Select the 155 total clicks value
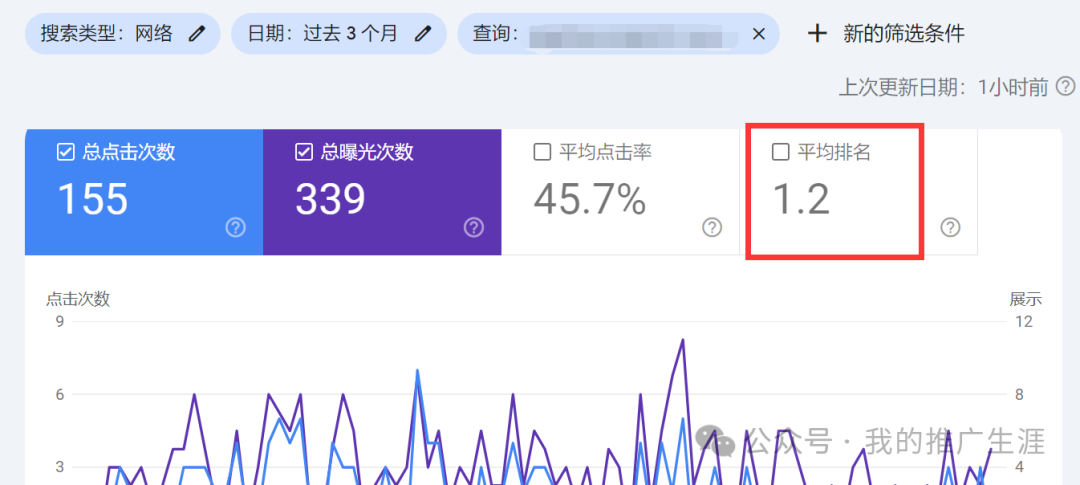1080x485 pixels. [x=93, y=200]
